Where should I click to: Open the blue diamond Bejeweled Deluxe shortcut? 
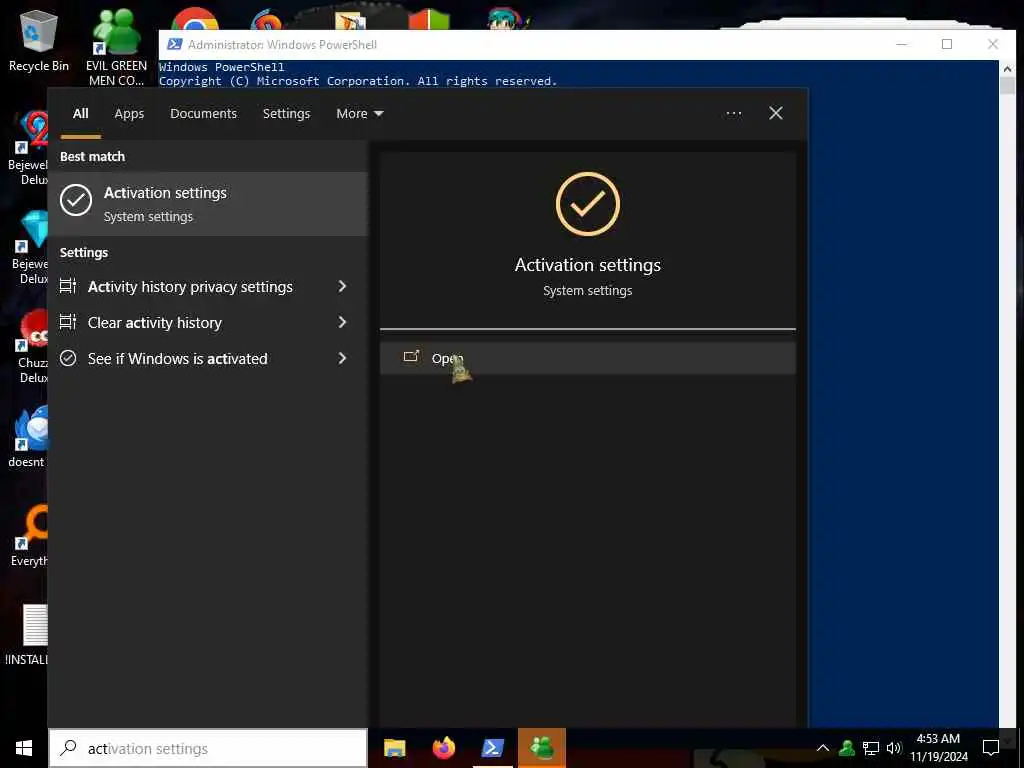[30, 247]
